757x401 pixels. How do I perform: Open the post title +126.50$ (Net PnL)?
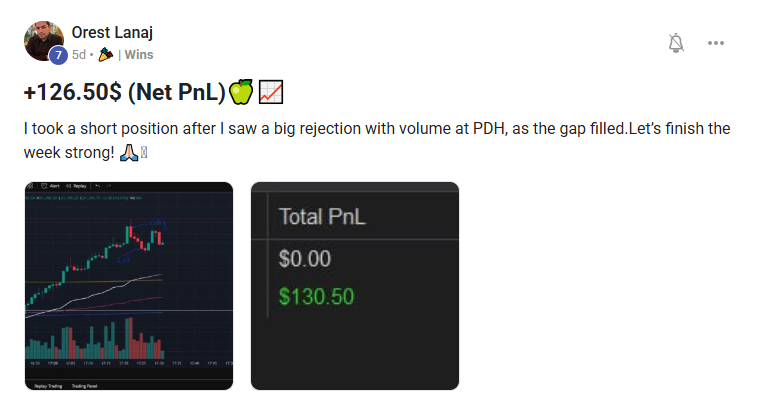(125, 92)
